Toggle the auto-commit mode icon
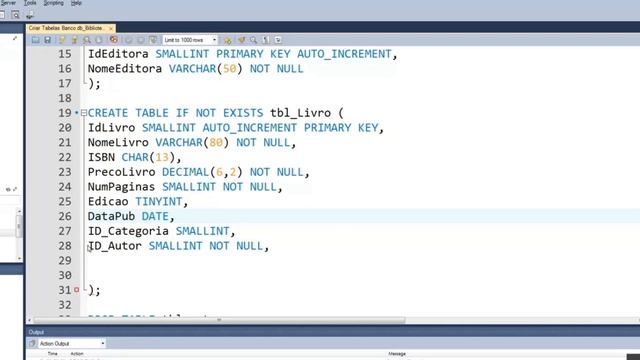Image resolution: width=640 pixels, height=360 pixels. click(x=153, y=40)
